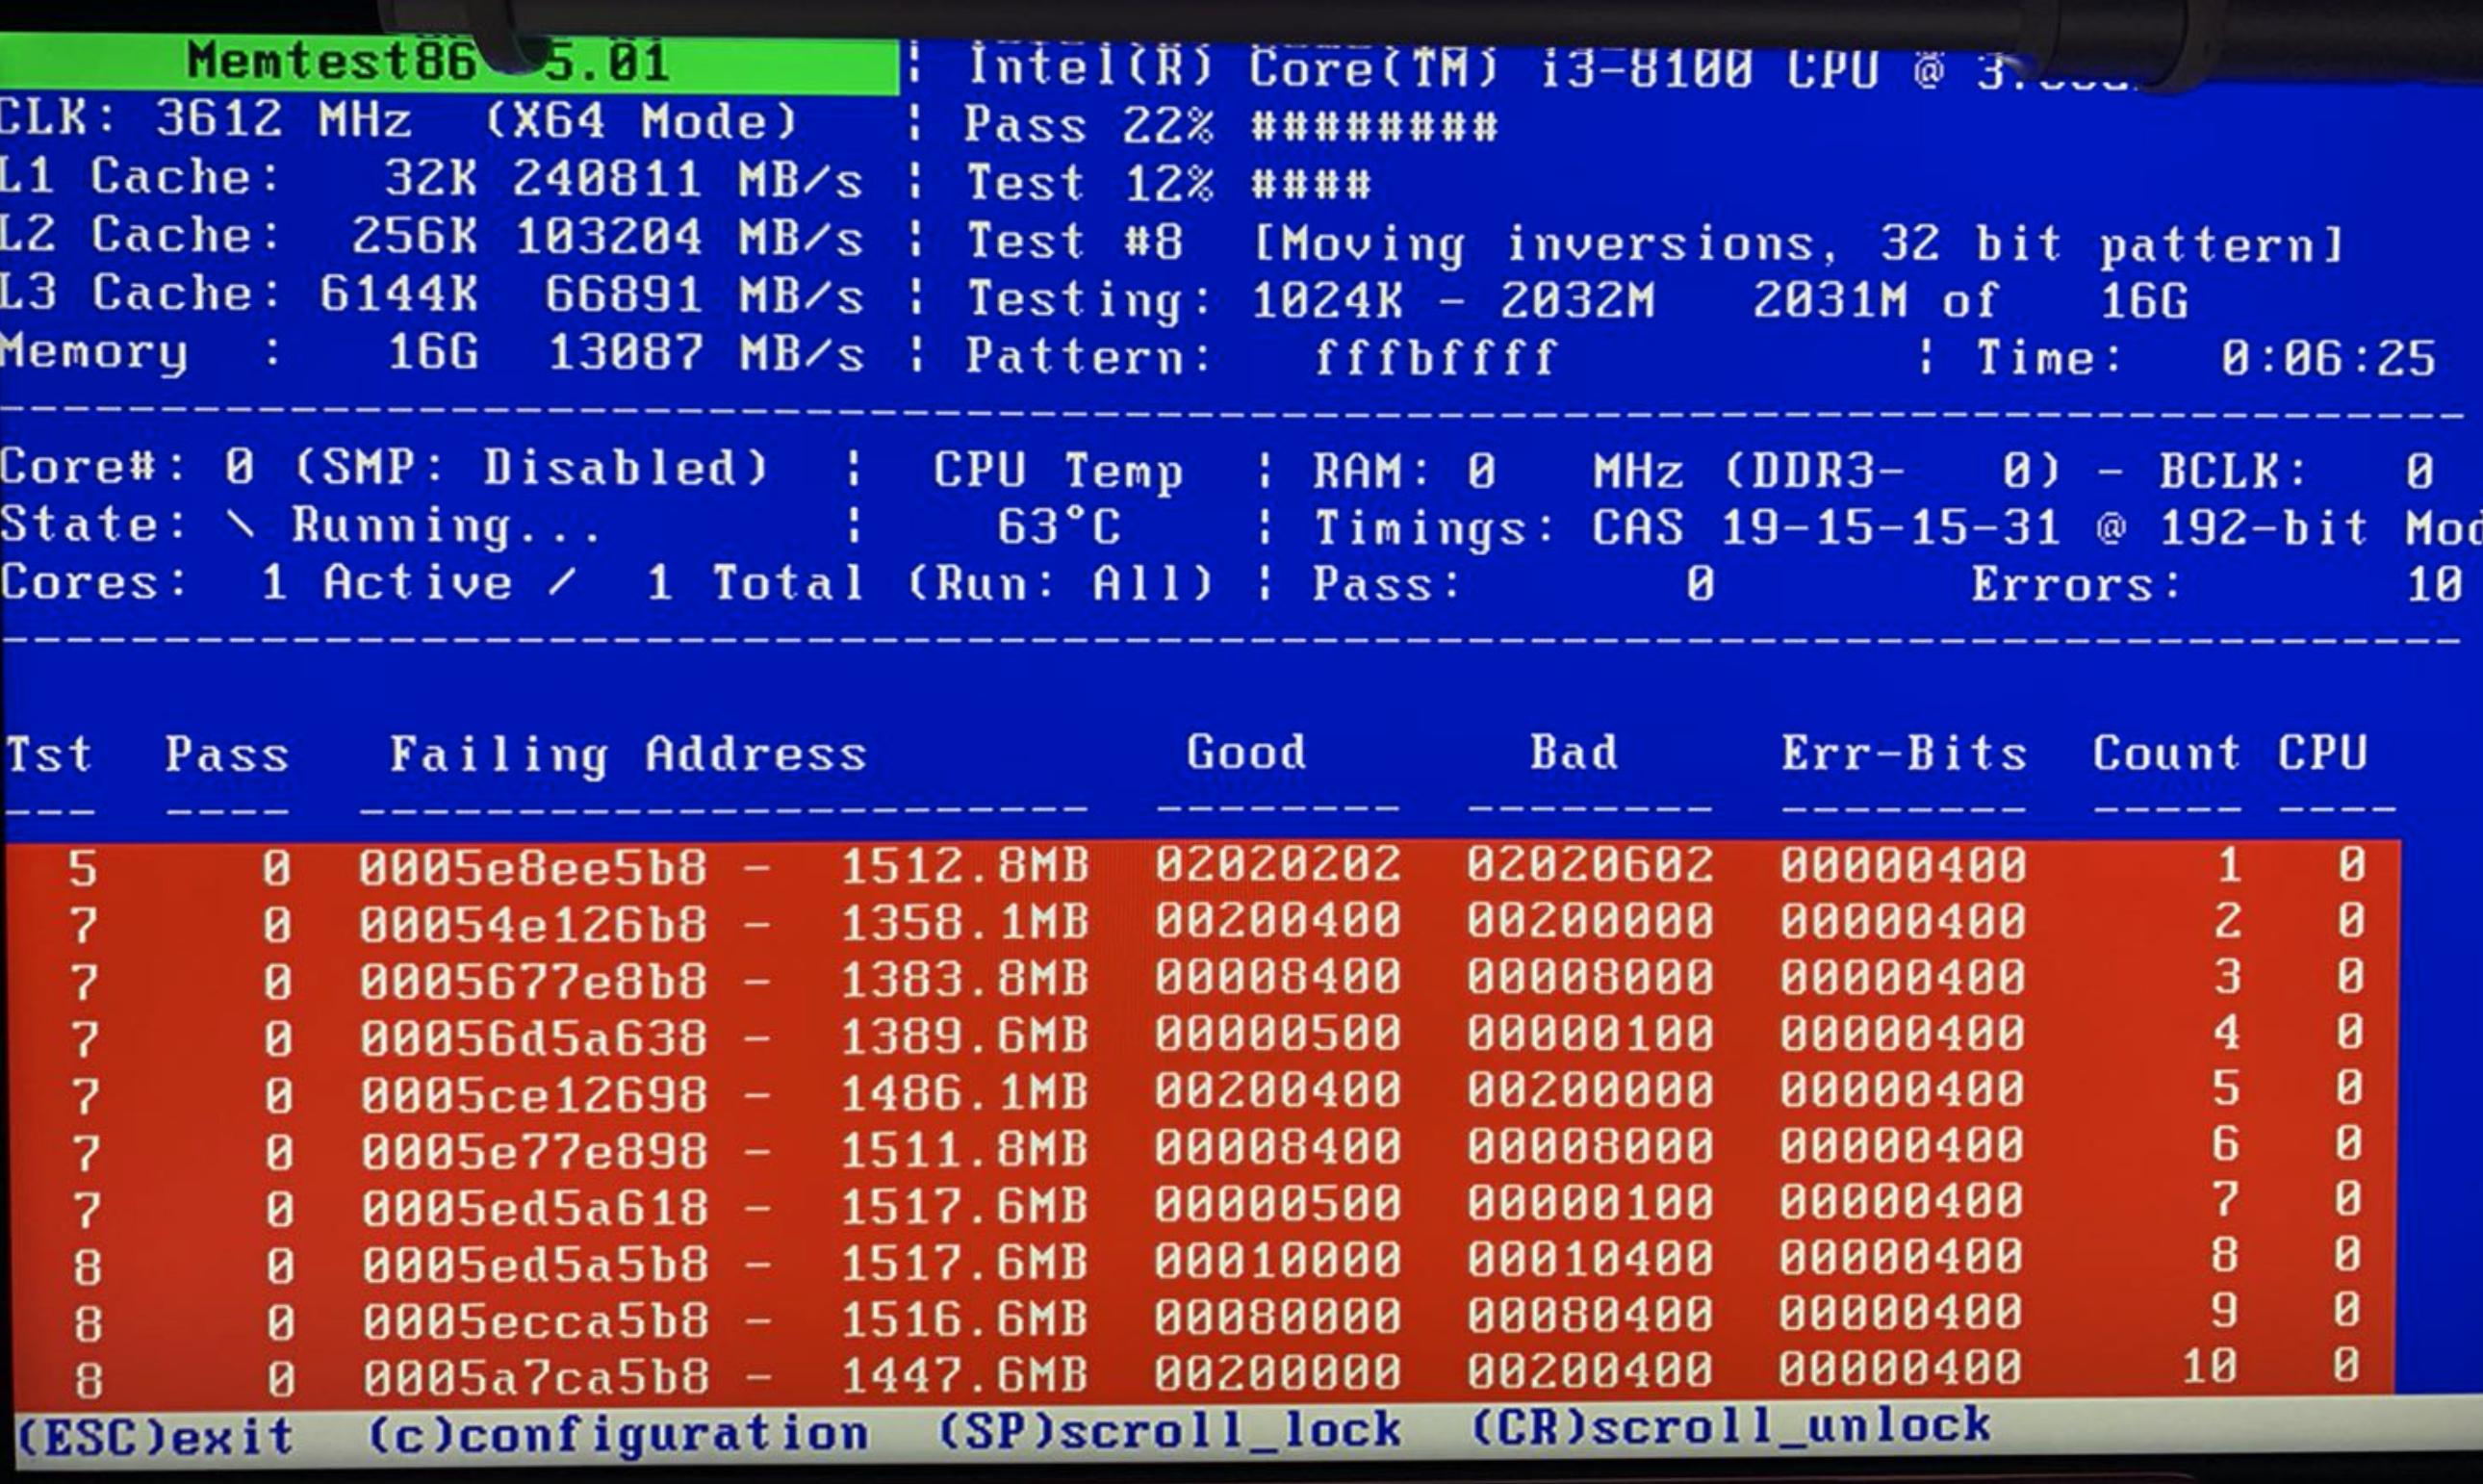This screenshot has height=1484, width=2483.
Task: Click the CPU Temp 63°C reading
Action: pos(1059,527)
